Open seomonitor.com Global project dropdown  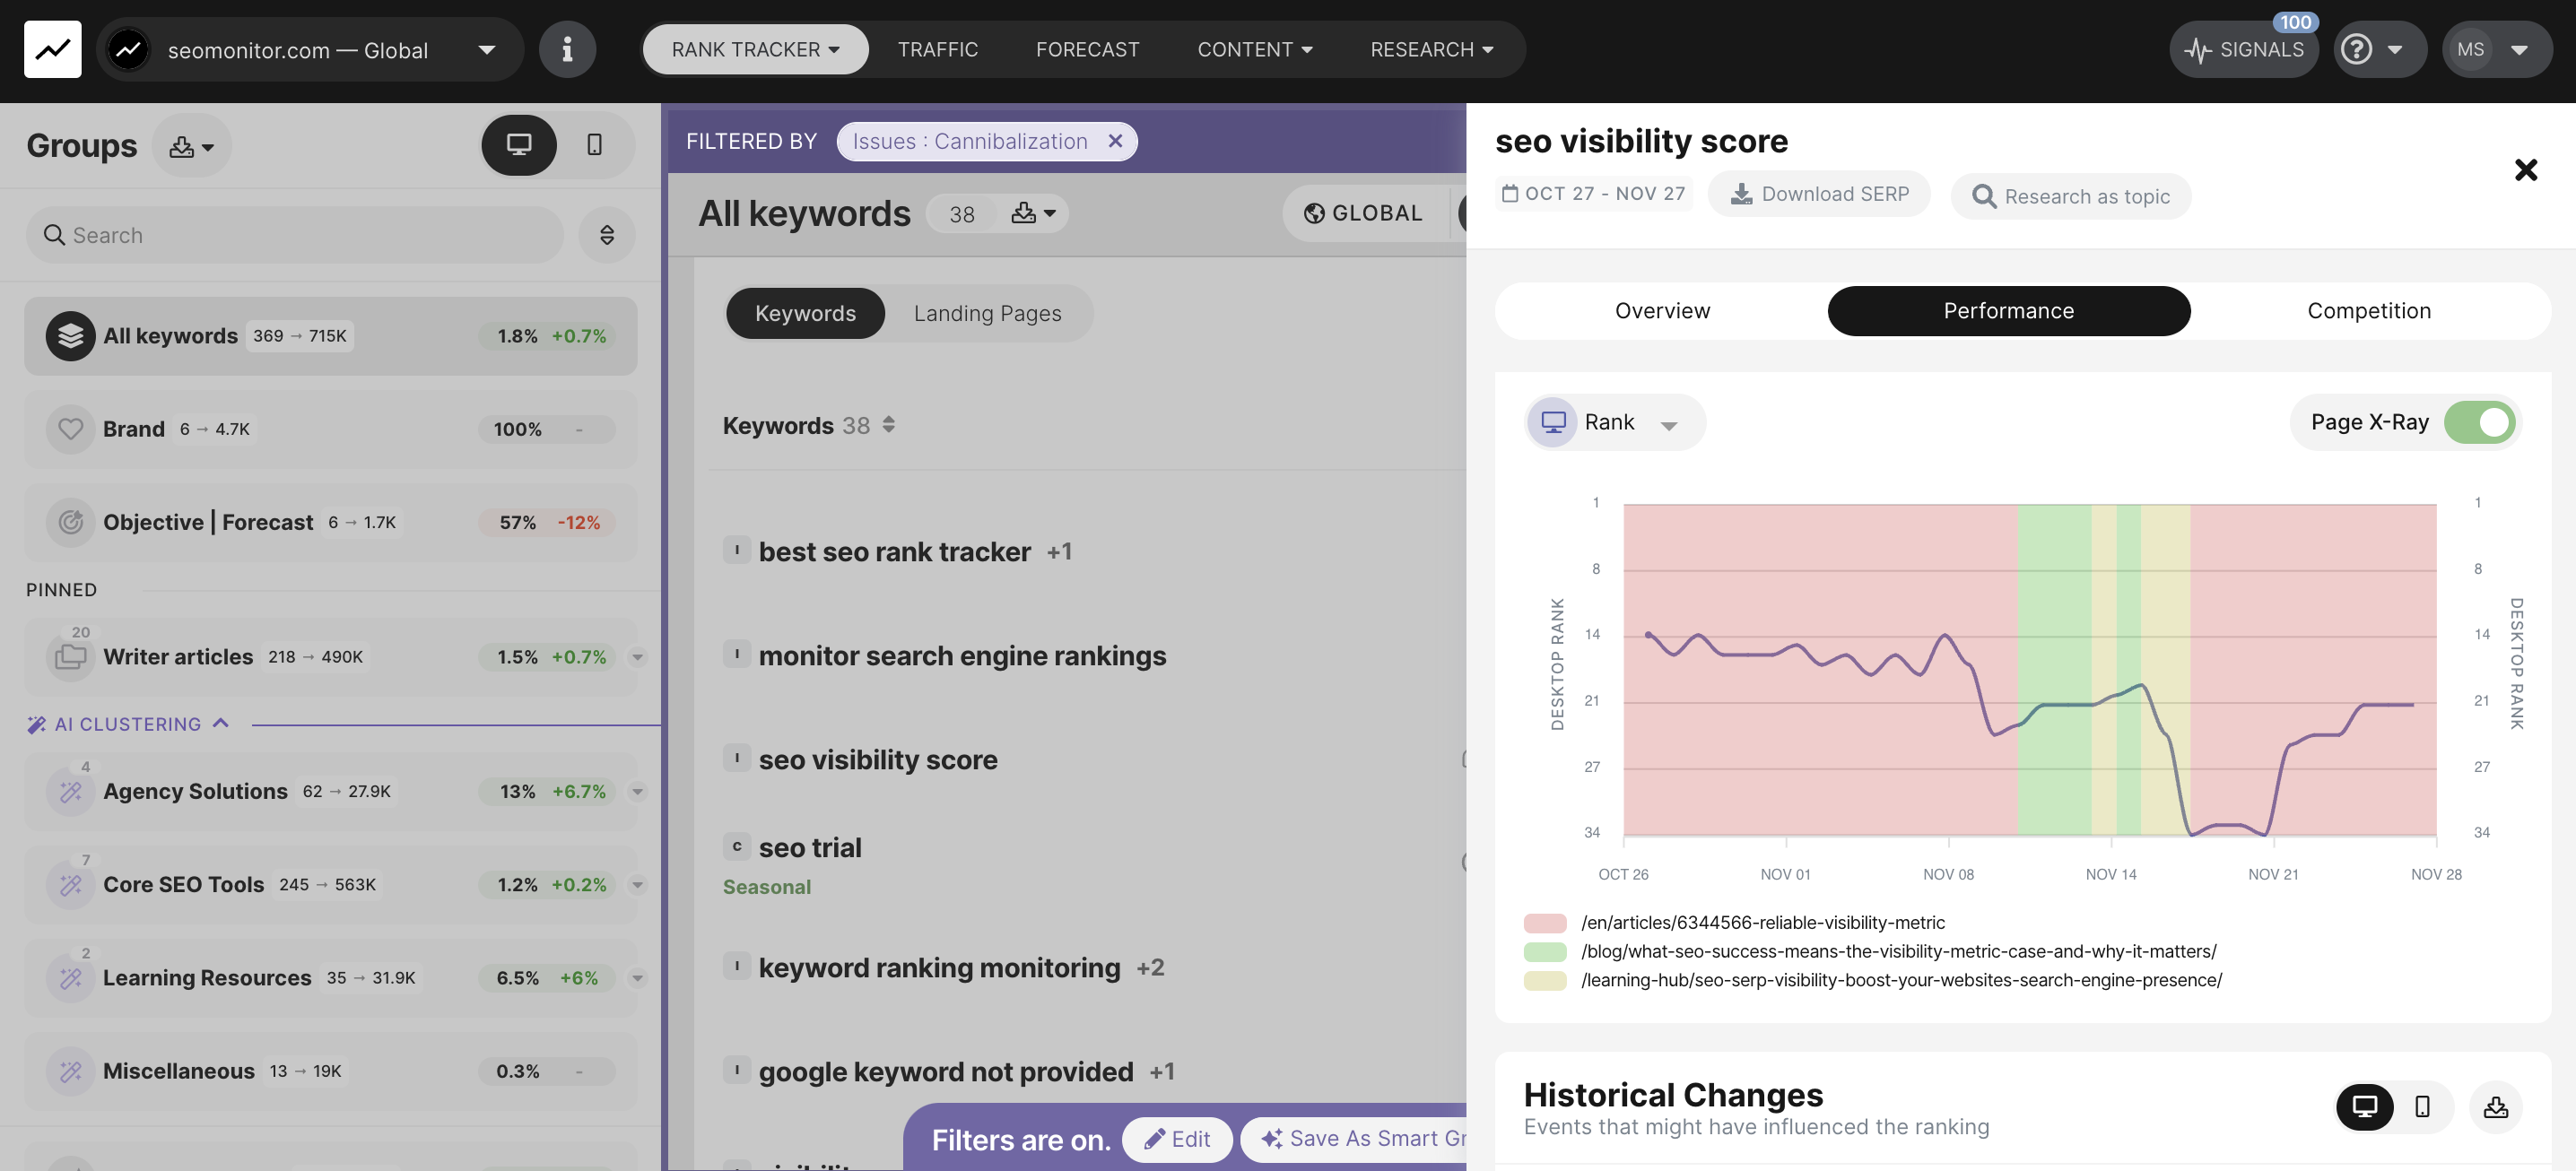tap(310, 49)
